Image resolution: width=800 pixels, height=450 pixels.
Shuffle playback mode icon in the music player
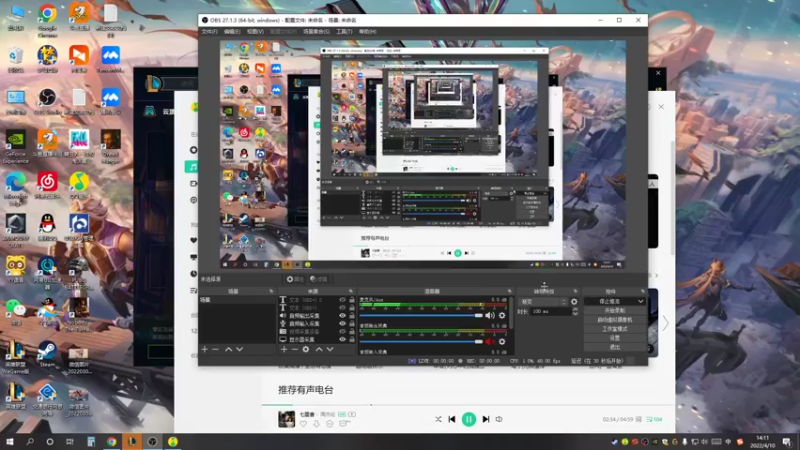[438, 419]
